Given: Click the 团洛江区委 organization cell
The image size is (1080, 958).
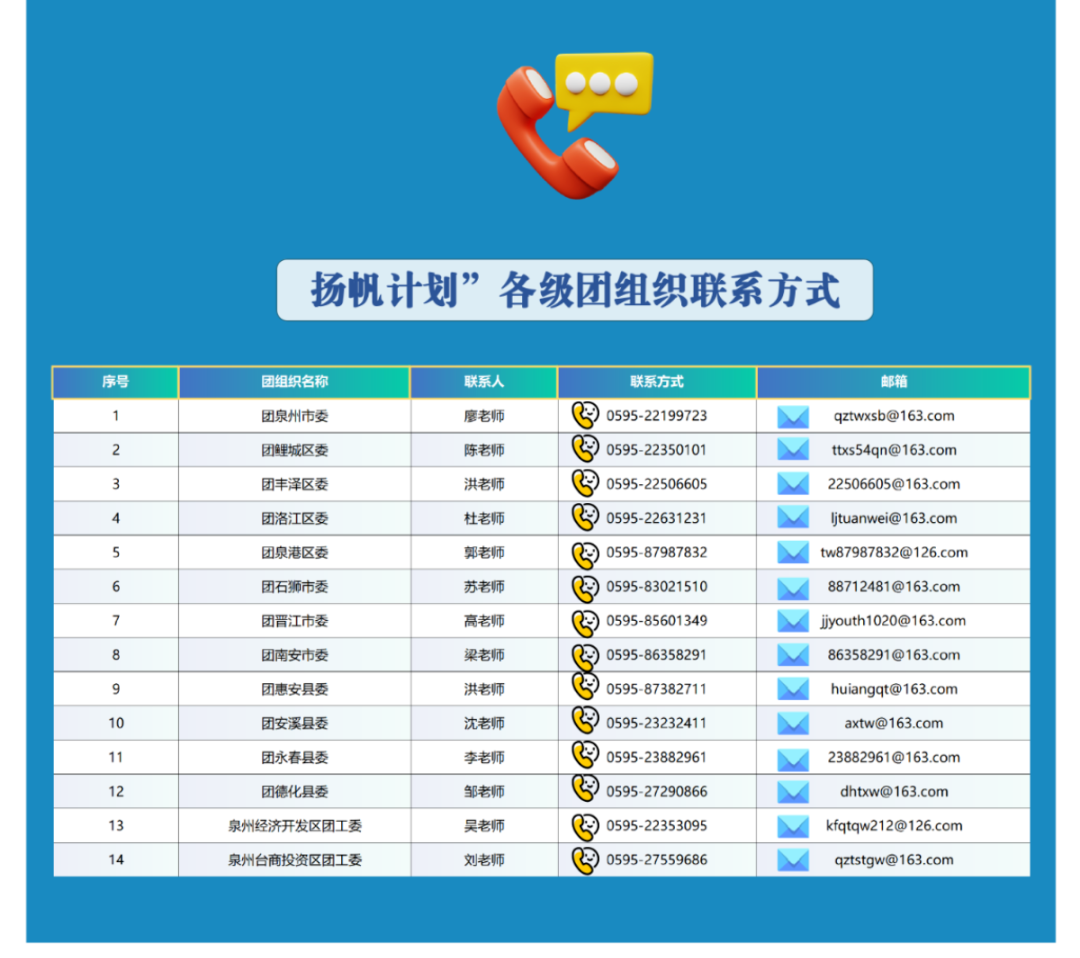Looking at the screenshot, I should 295,519.
